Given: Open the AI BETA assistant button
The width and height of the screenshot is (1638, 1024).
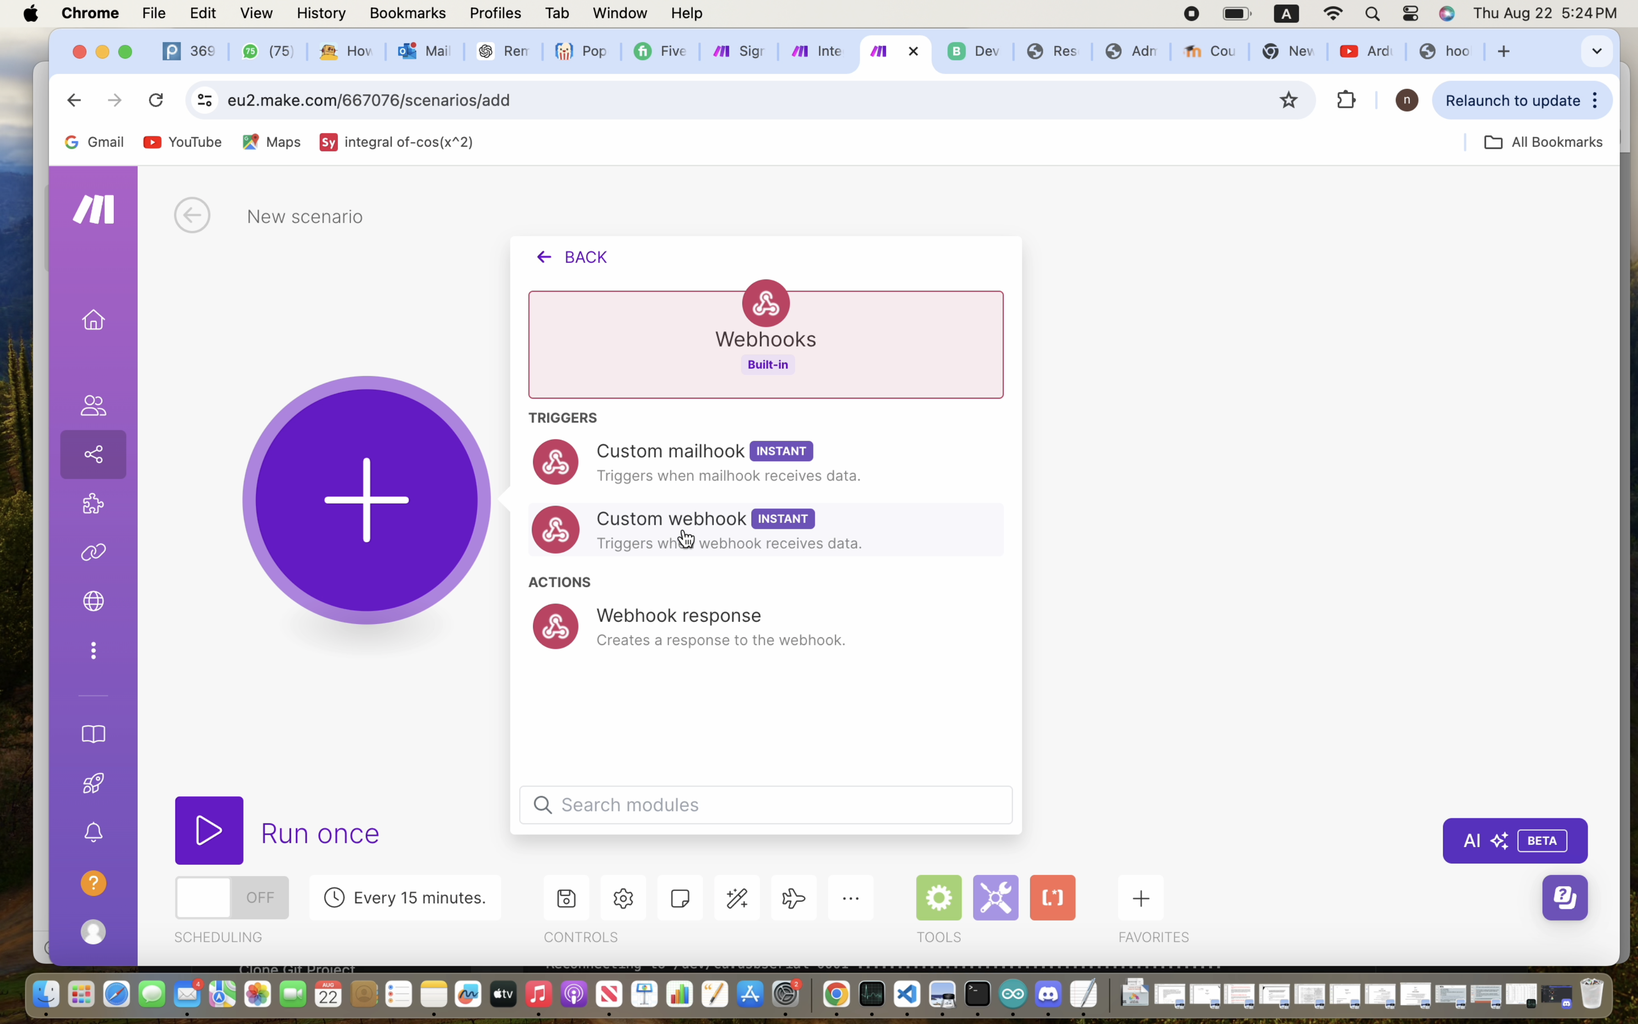Looking at the screenshot, I should coord(1515,841).
